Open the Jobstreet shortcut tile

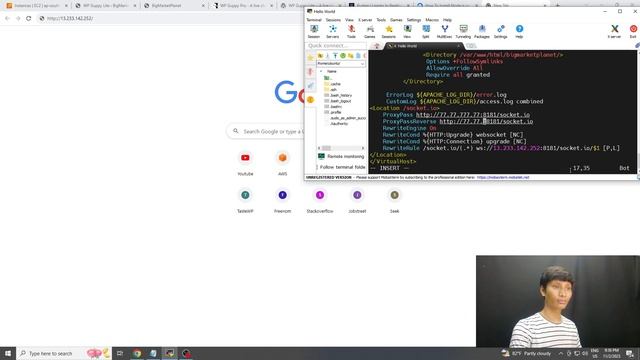coord(357,201)
